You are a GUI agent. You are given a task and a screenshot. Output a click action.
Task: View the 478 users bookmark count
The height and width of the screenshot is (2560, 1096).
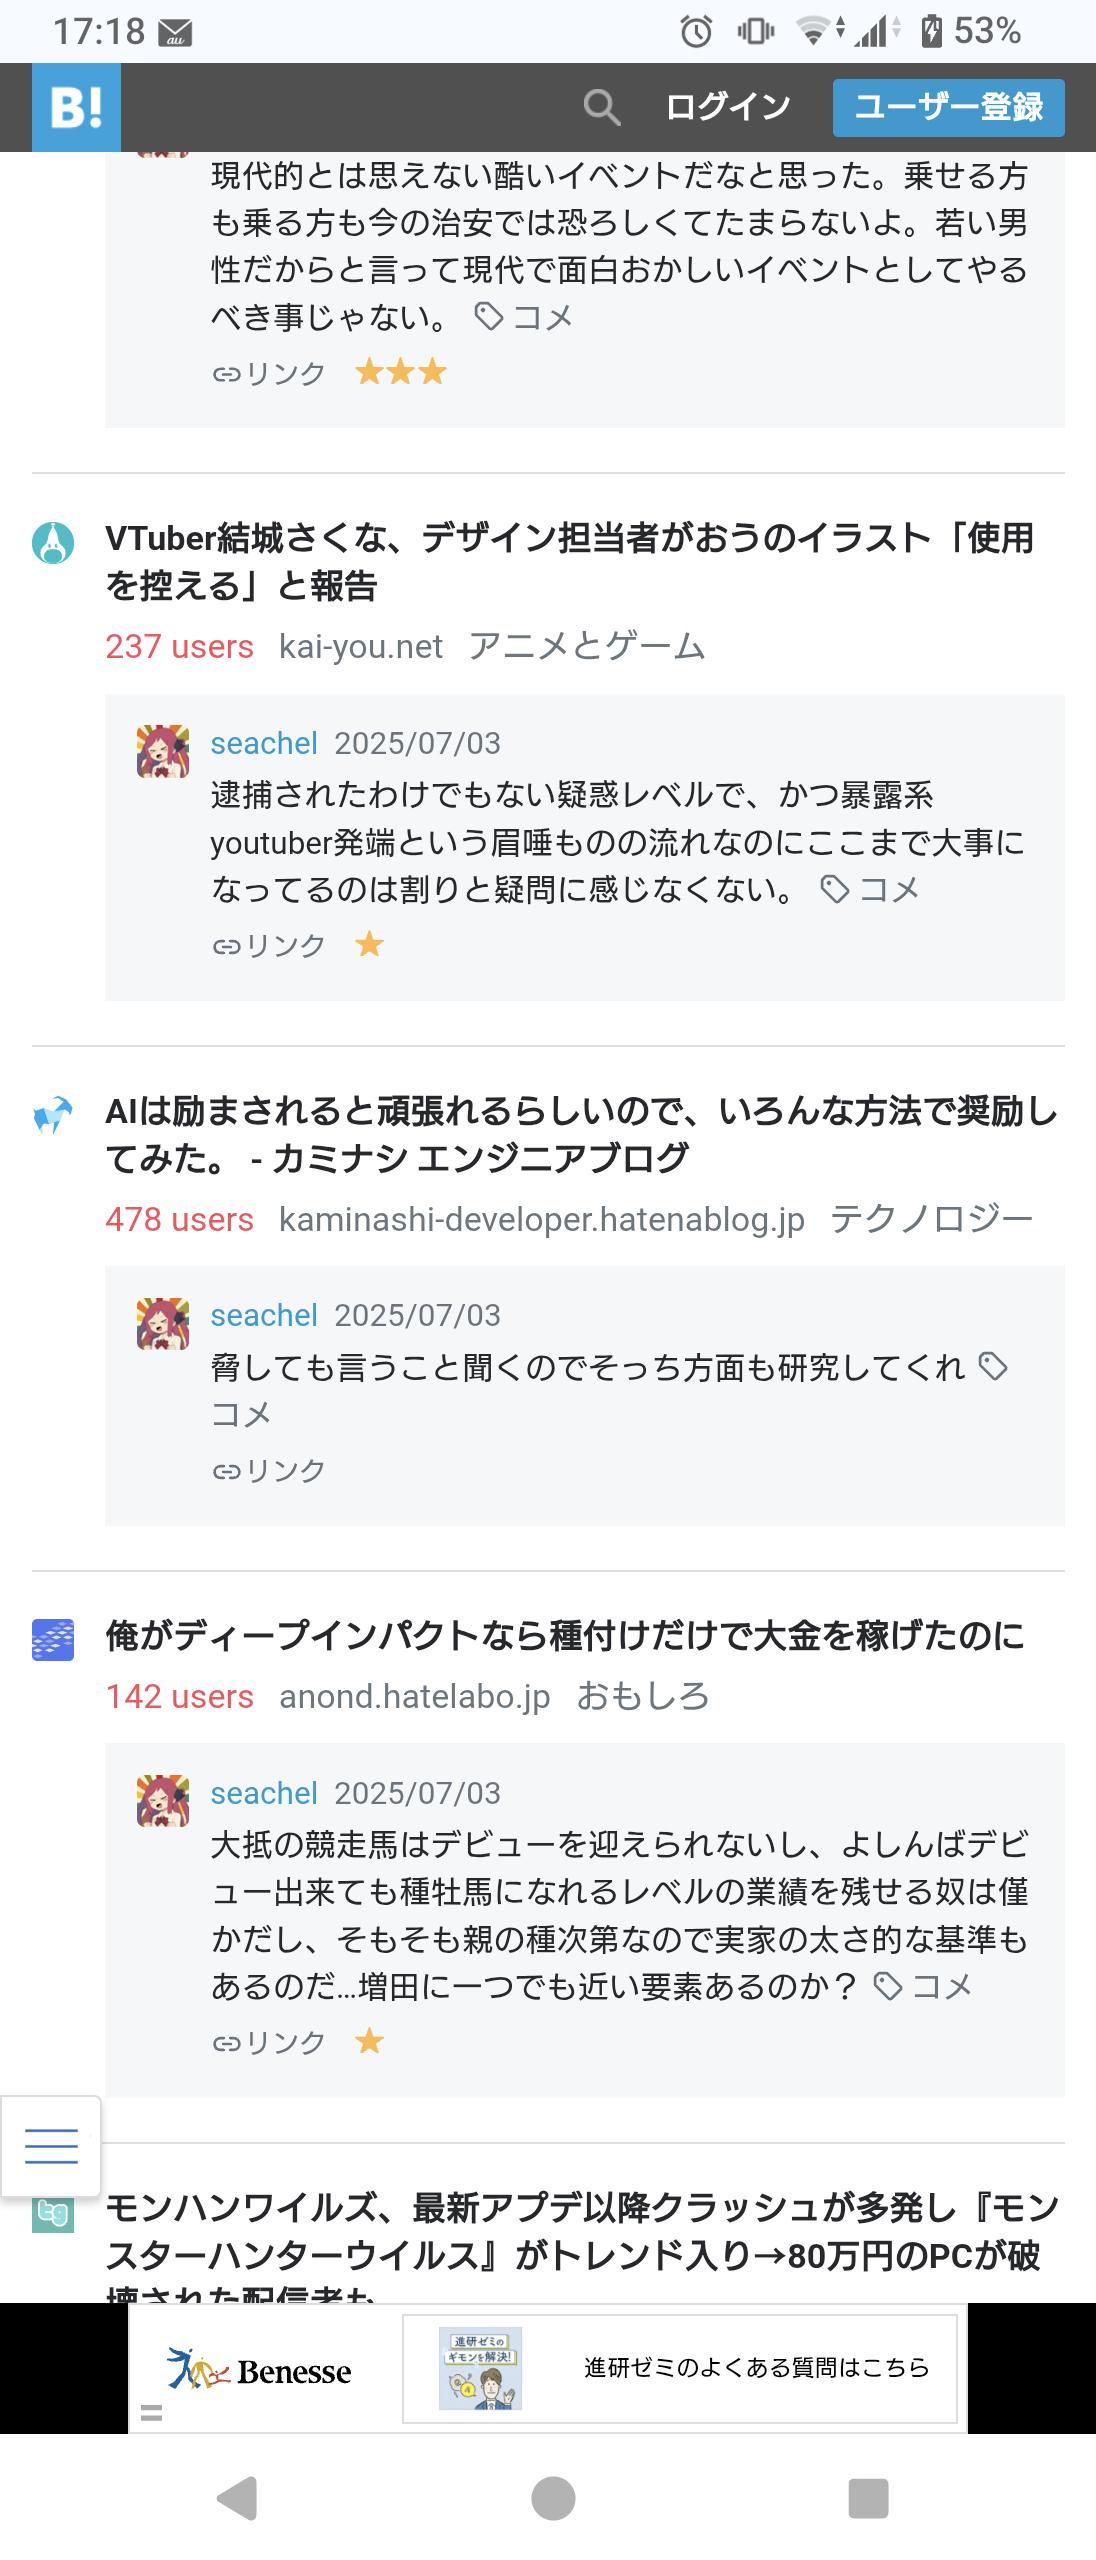click(x=180, y=1220)
